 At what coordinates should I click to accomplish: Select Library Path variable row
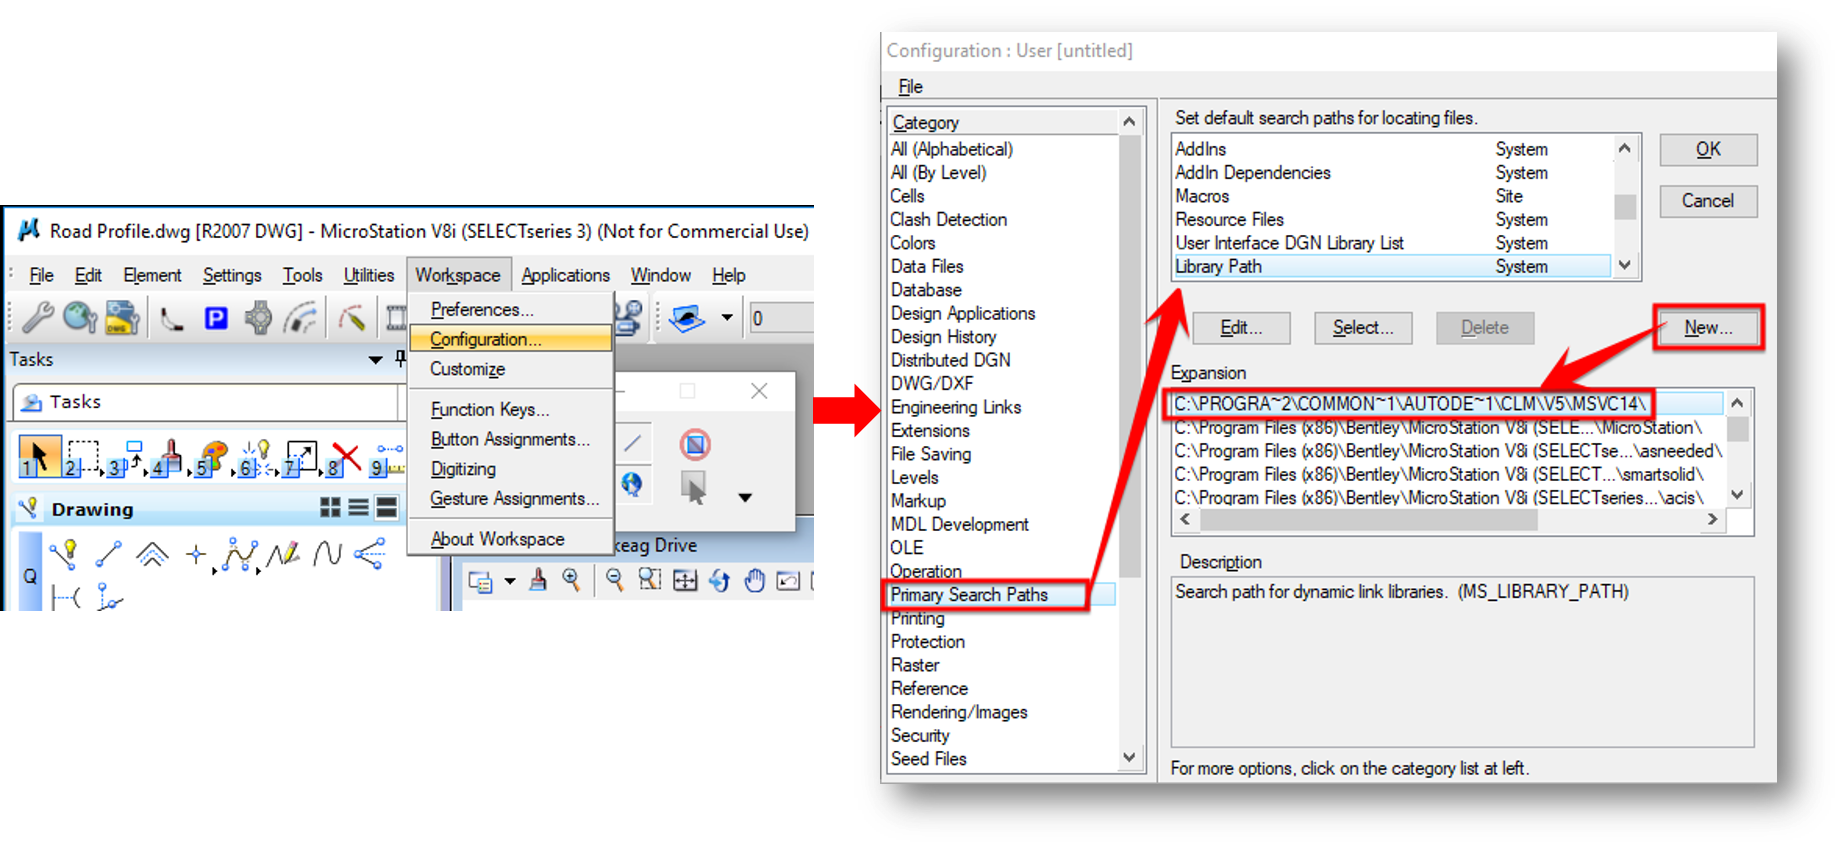pos(1392,267)
